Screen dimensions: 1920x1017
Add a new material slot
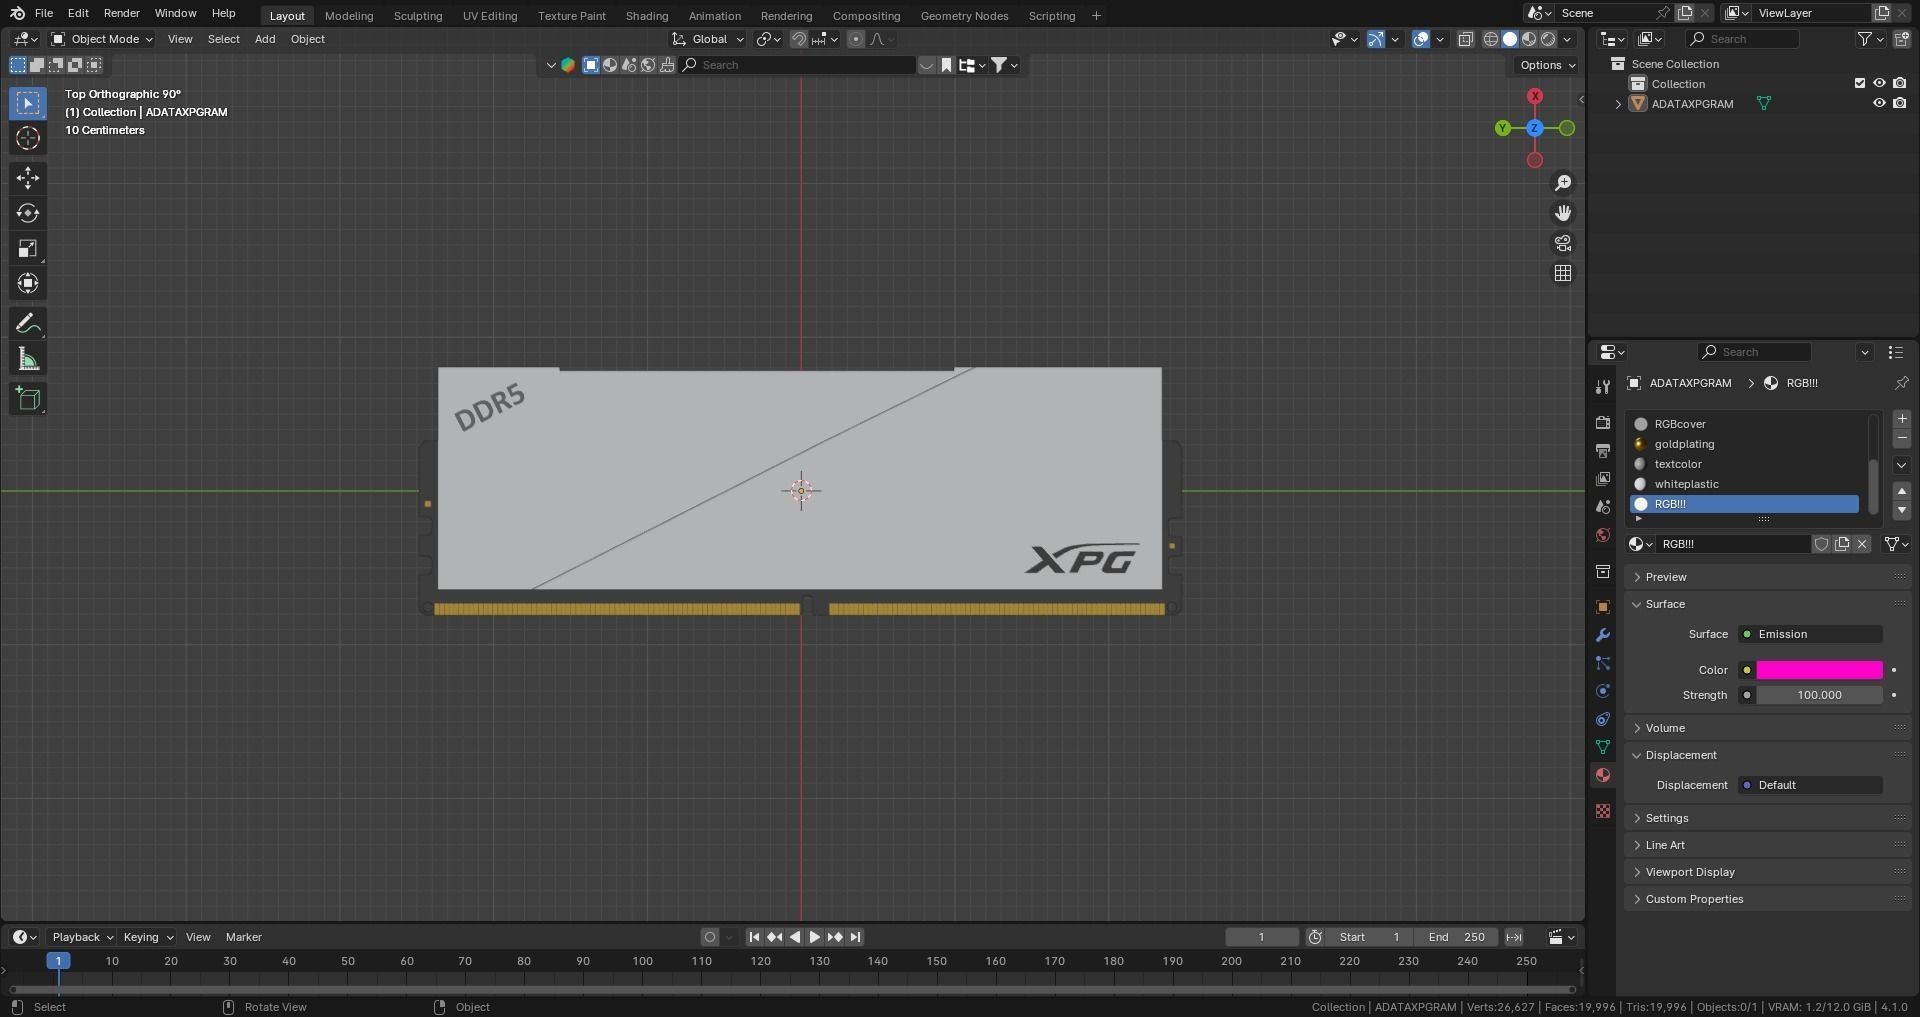click(1902, 419)
